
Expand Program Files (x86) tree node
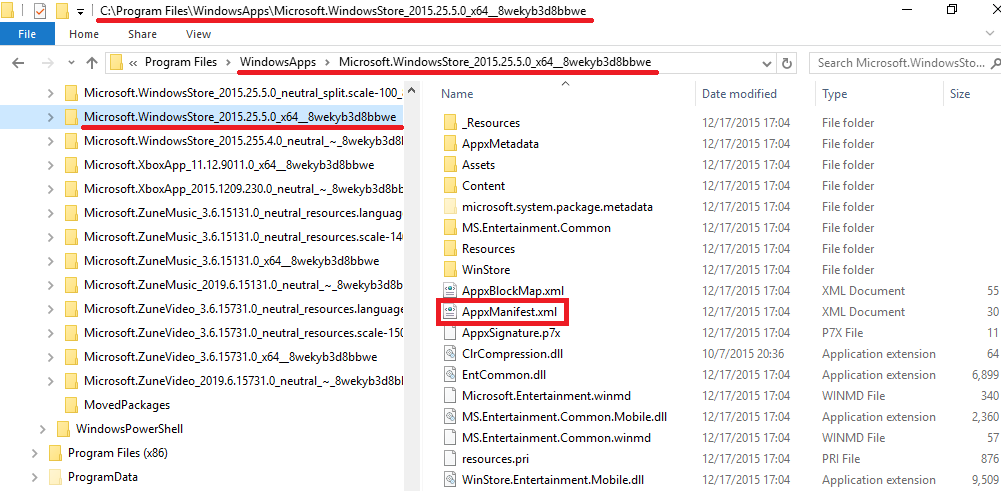pos(34,453)
